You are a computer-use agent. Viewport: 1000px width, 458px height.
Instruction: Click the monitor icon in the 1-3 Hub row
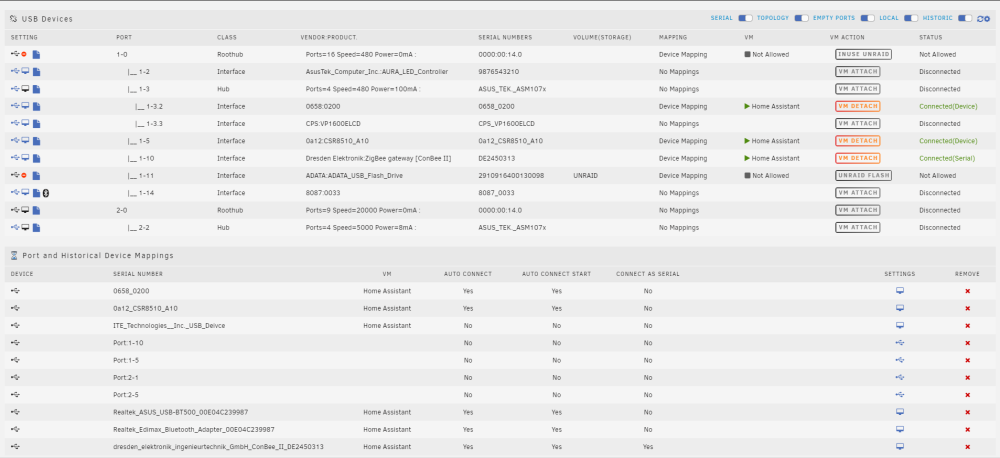[26, 89]
